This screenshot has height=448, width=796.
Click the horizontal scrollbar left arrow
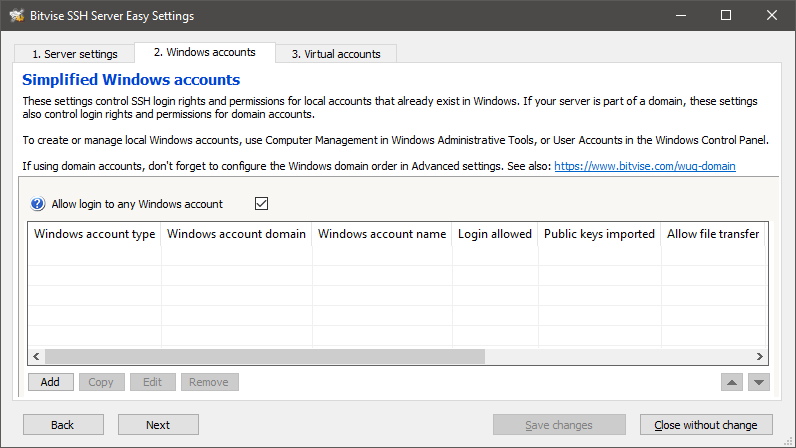click(x=36, y=356)
